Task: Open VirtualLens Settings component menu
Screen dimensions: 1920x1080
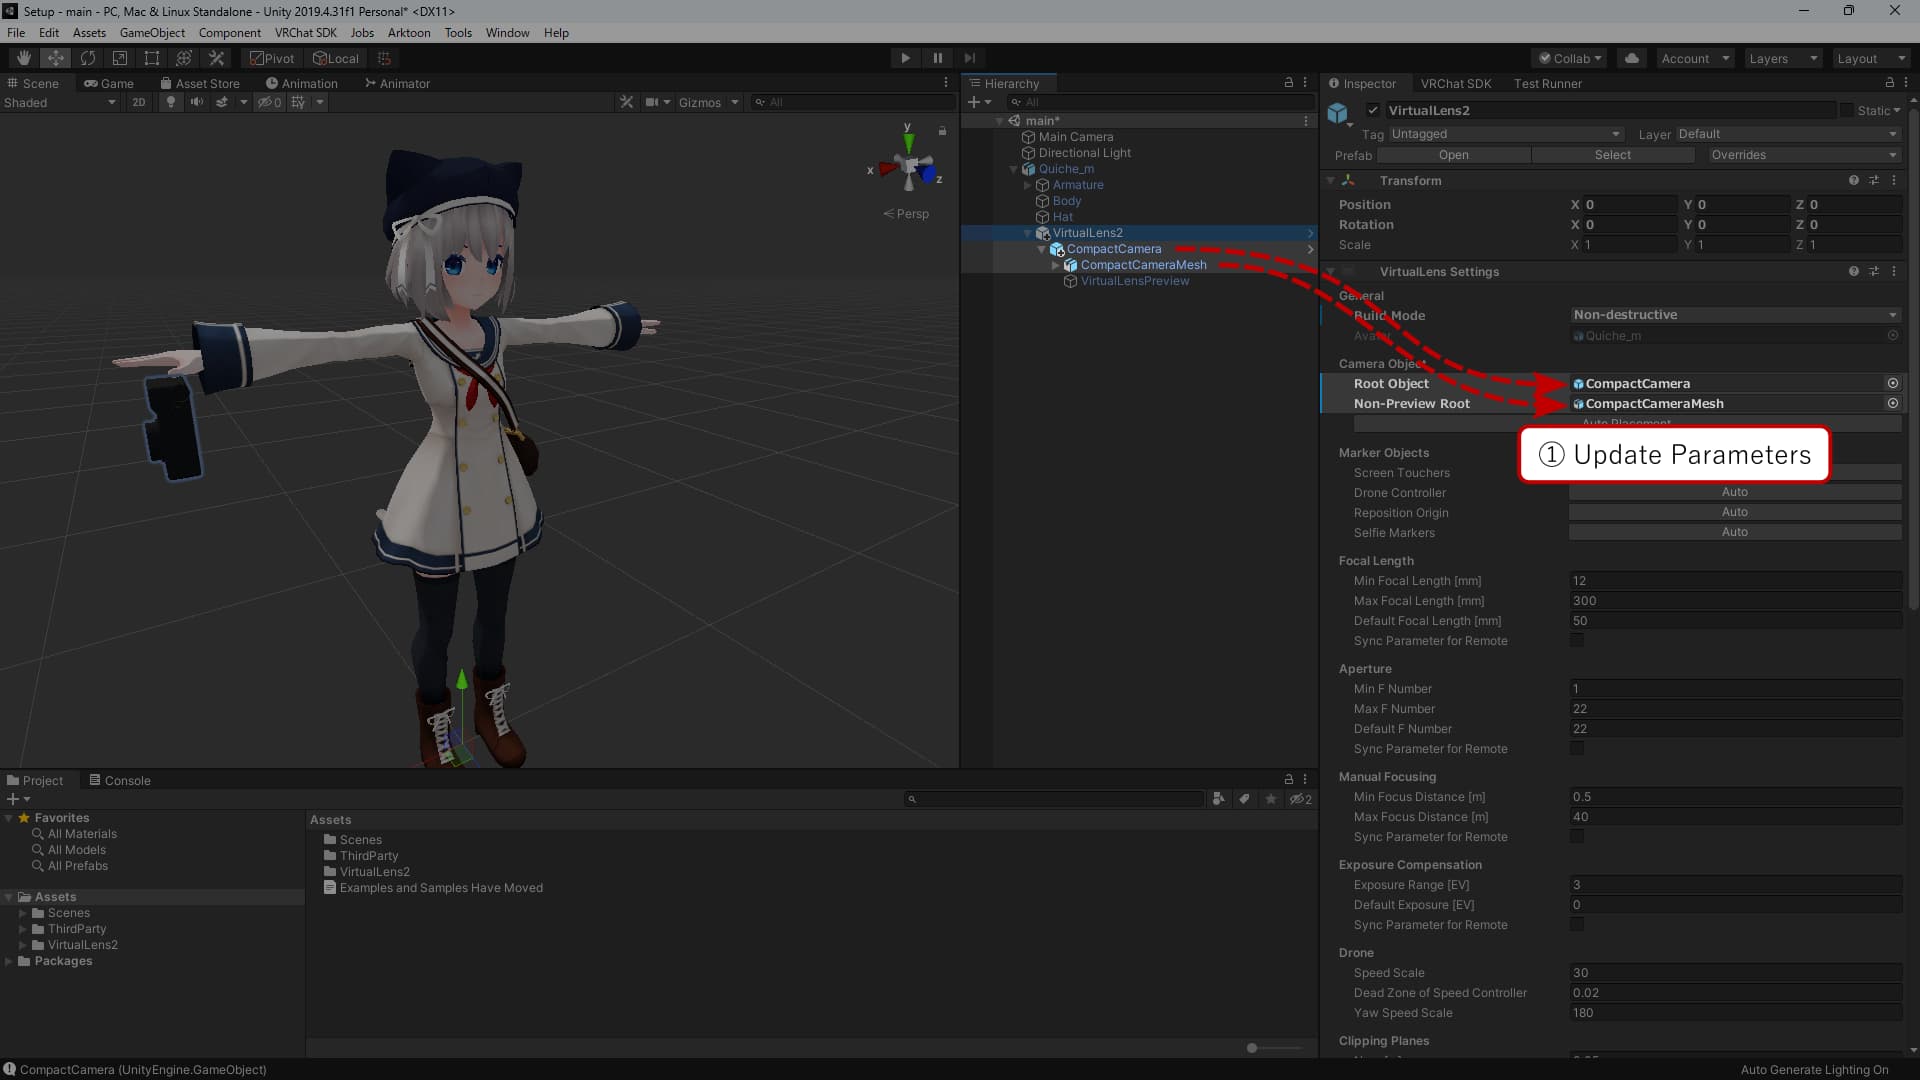Action: point(1894,272)
